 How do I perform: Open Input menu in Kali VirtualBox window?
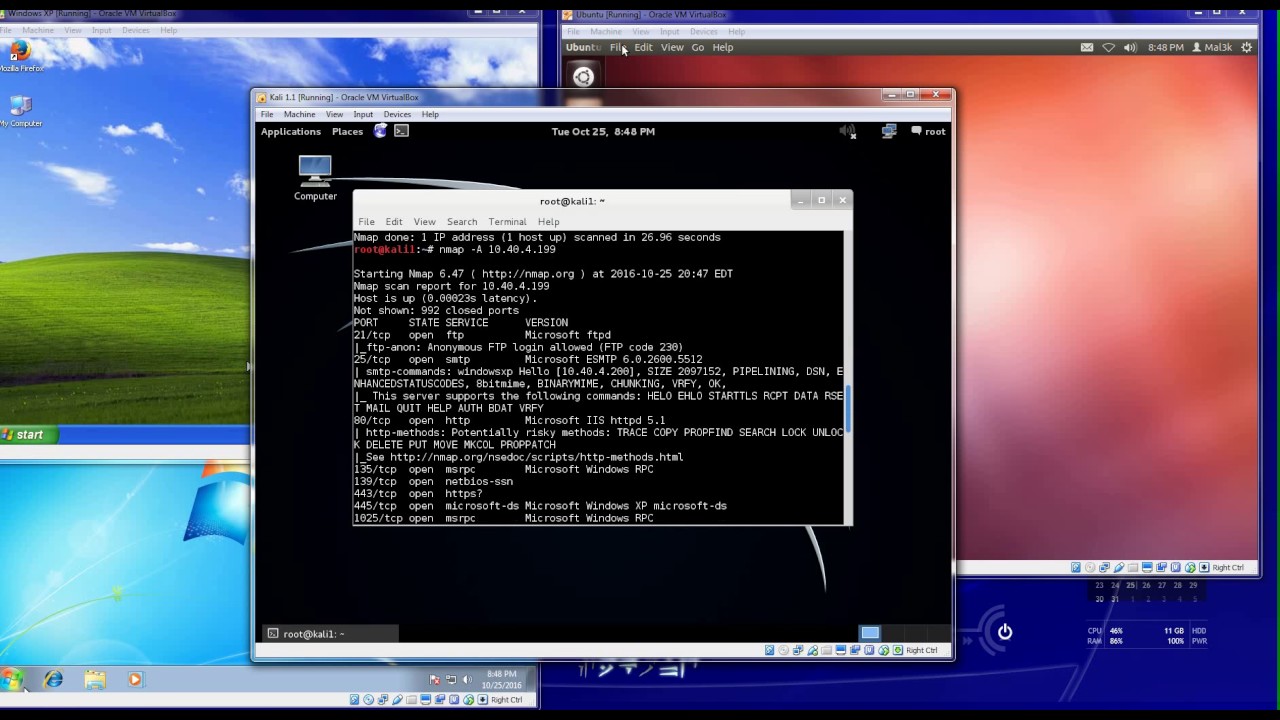coord(363,114)
